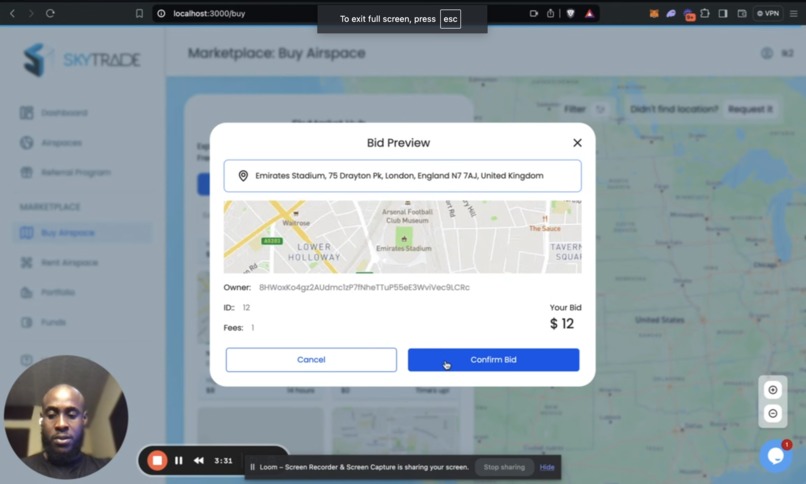Click the refresh icon next to Filter
This screenshot has height=484, width=806.
coord(600,109)
